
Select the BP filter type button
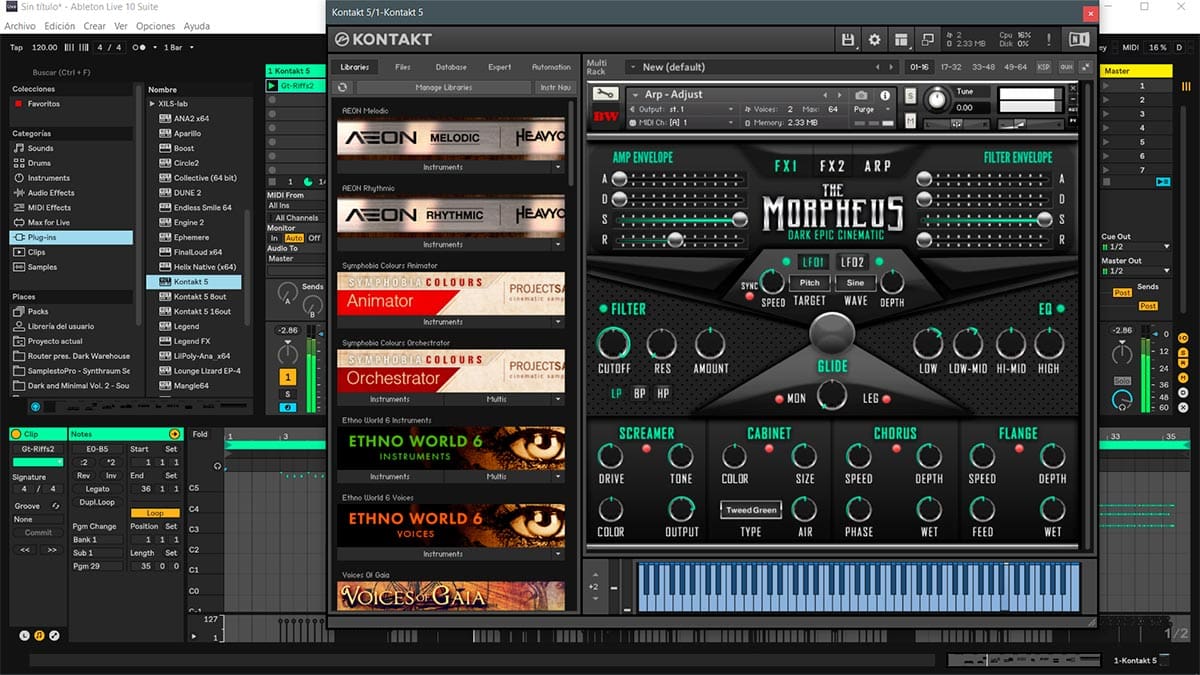coord(639,393)
